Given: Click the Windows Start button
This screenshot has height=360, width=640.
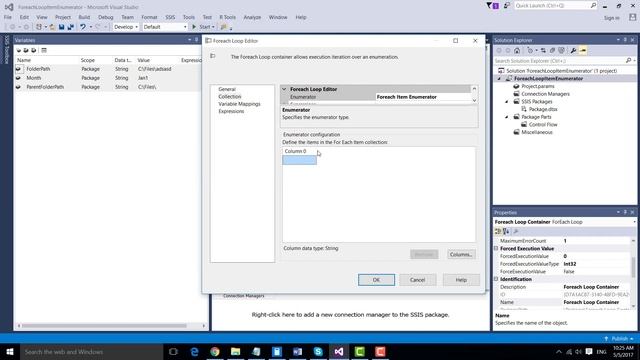Looking at the screenshot, I should [x=10, y=352].
